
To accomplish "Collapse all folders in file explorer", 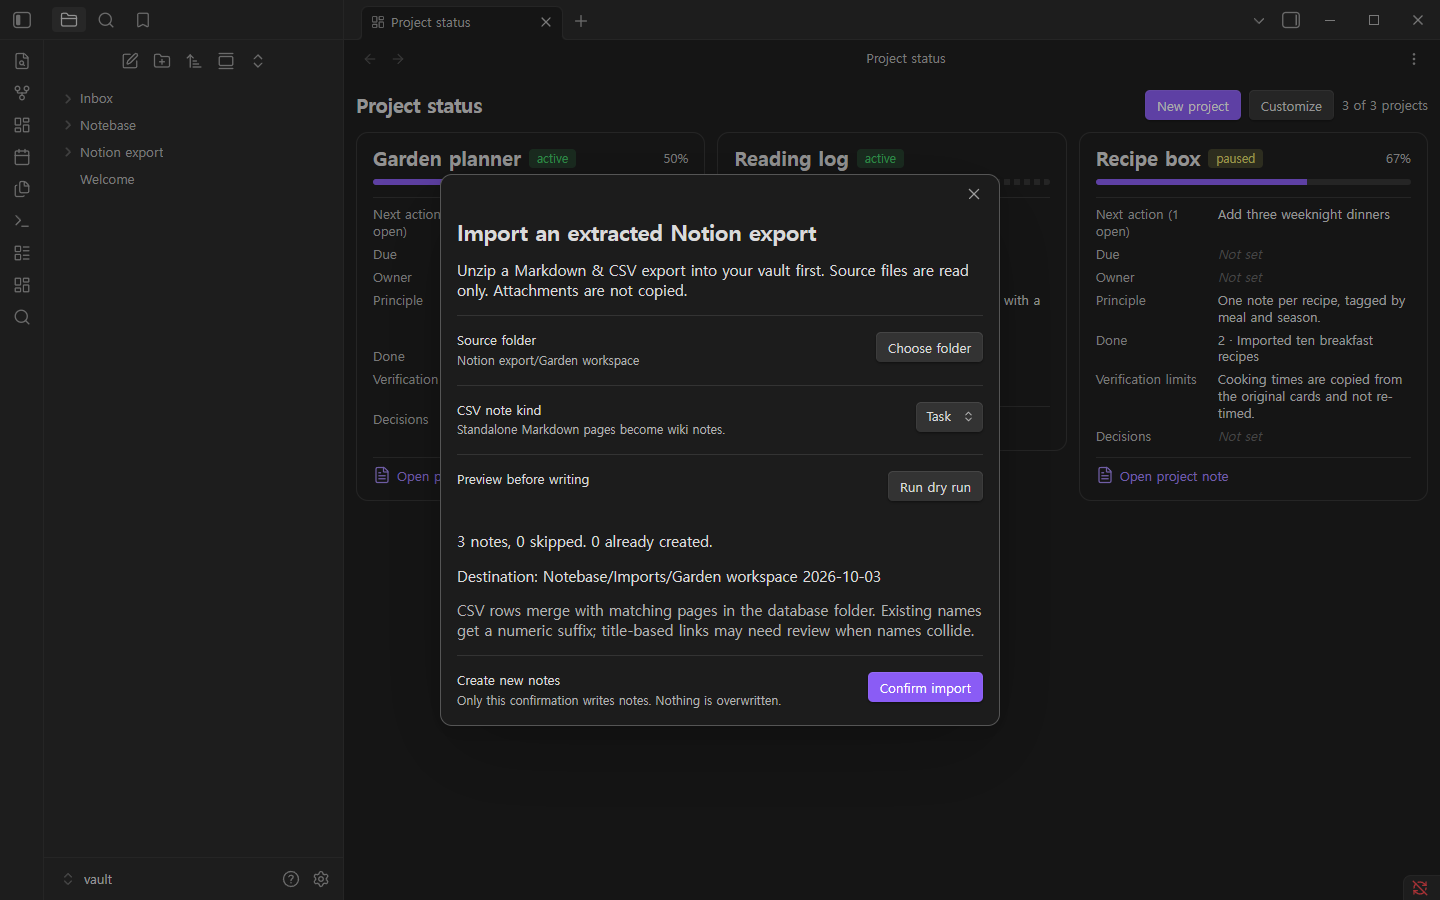I will (258, 61).
